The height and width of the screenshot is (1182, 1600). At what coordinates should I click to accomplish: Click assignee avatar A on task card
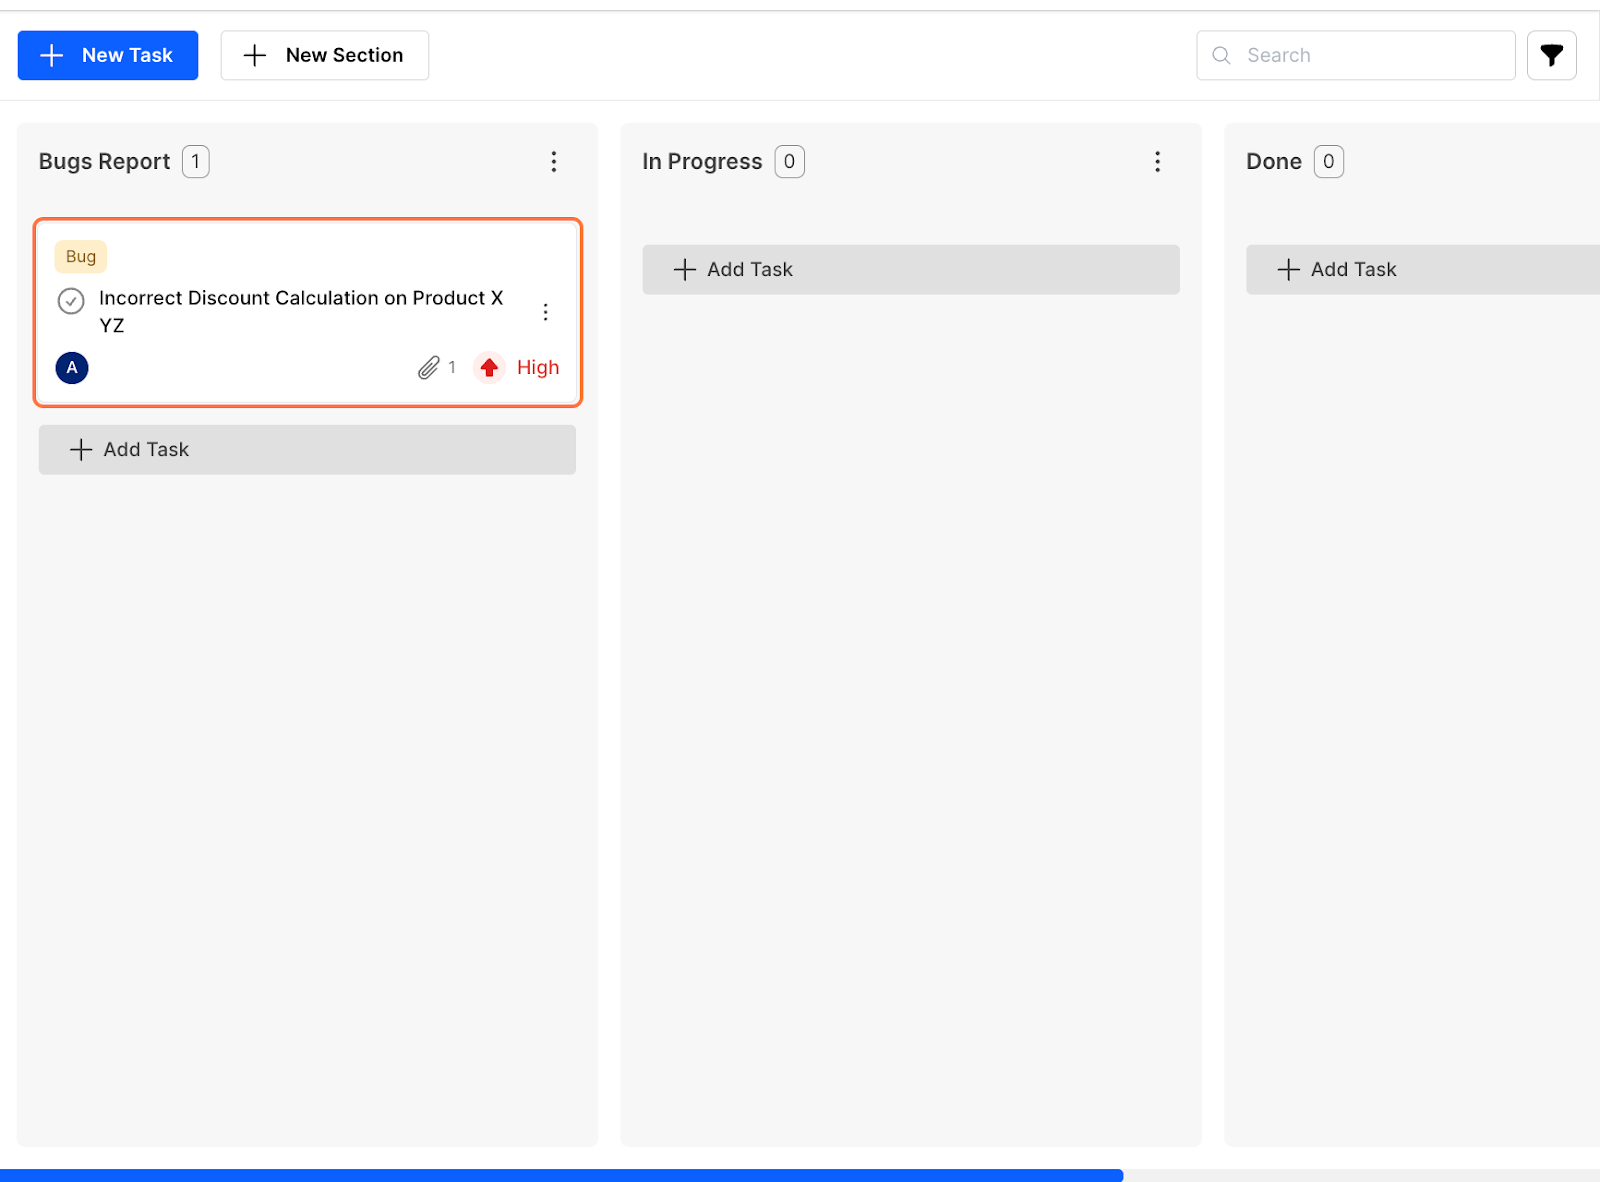point(72,368)
